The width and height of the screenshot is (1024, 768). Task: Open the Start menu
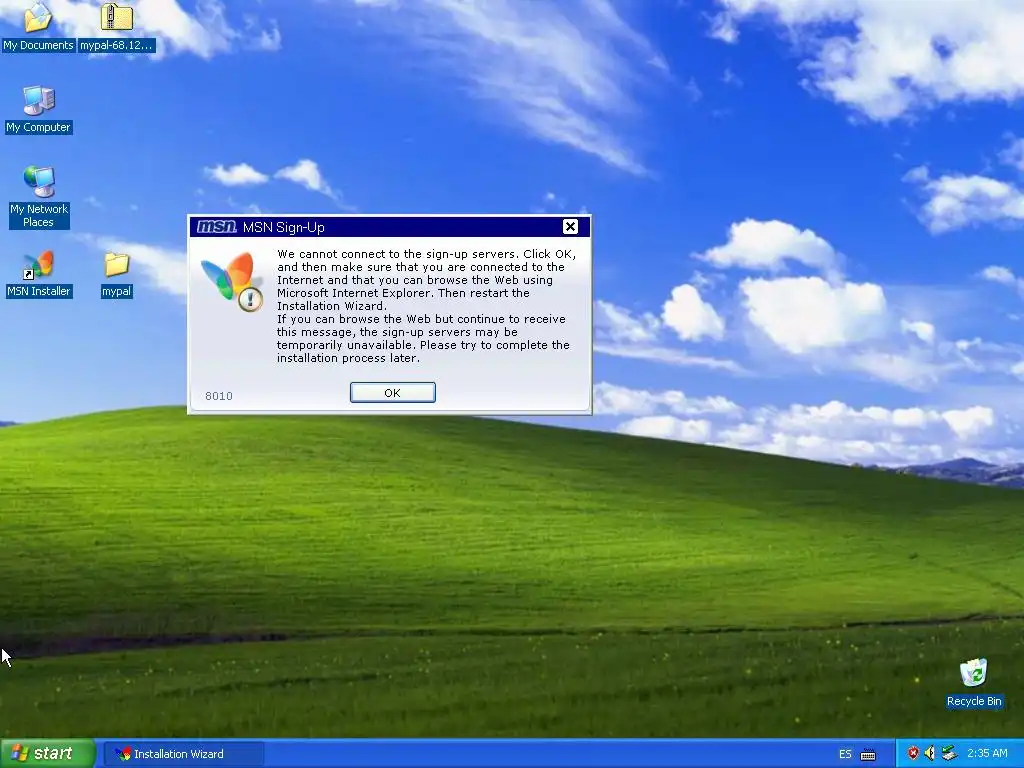pos(48,754)
